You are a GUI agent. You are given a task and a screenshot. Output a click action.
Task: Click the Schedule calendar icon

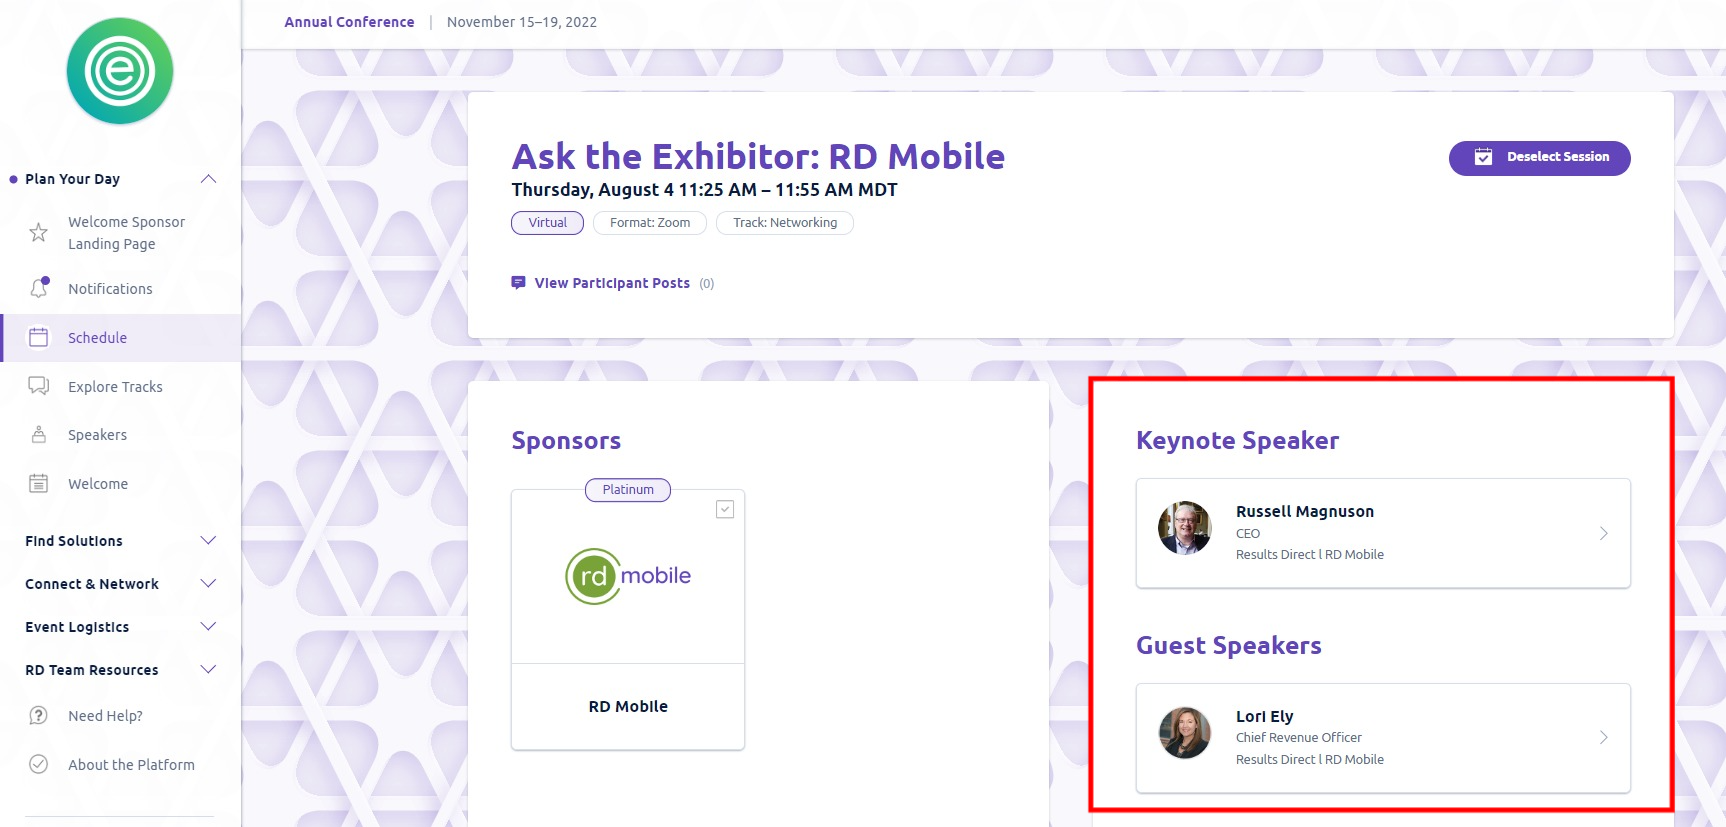coord(38,337)
